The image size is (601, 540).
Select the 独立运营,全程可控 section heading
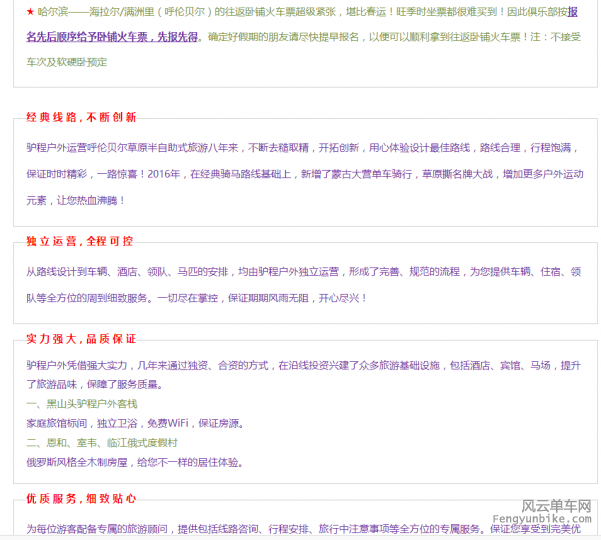click(80, 241)
